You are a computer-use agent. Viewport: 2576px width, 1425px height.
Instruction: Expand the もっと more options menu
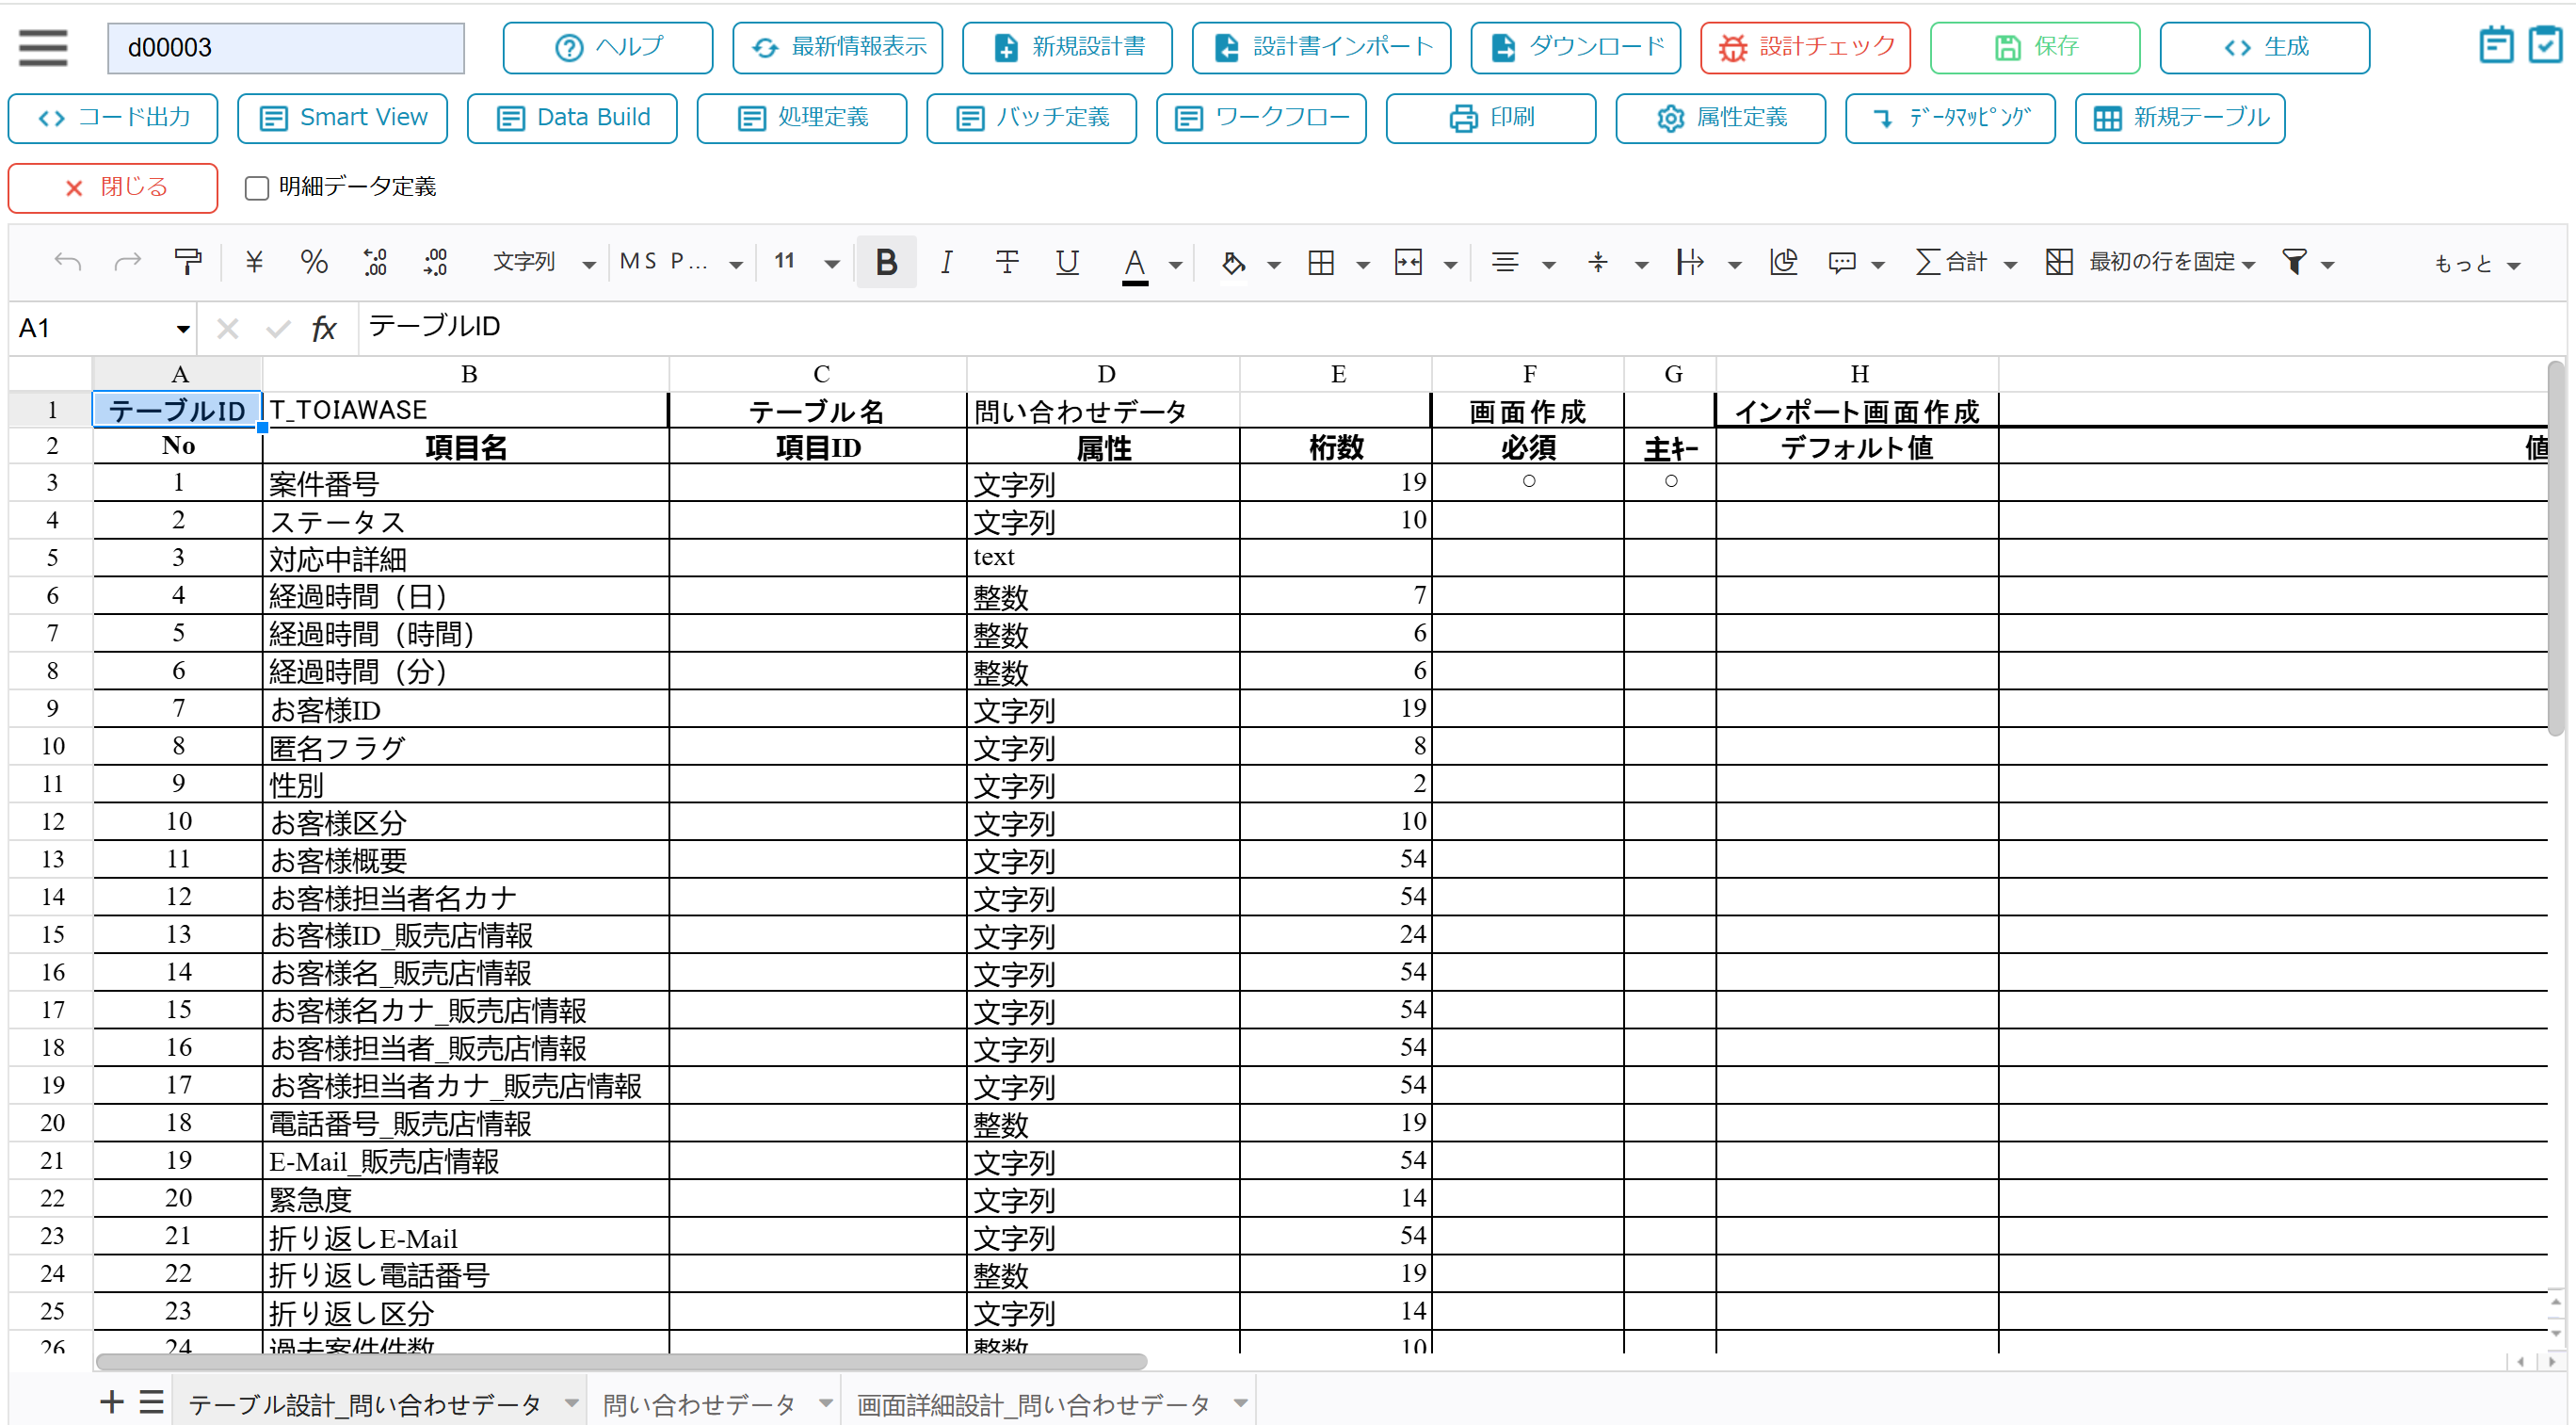tap(2476, 264)
